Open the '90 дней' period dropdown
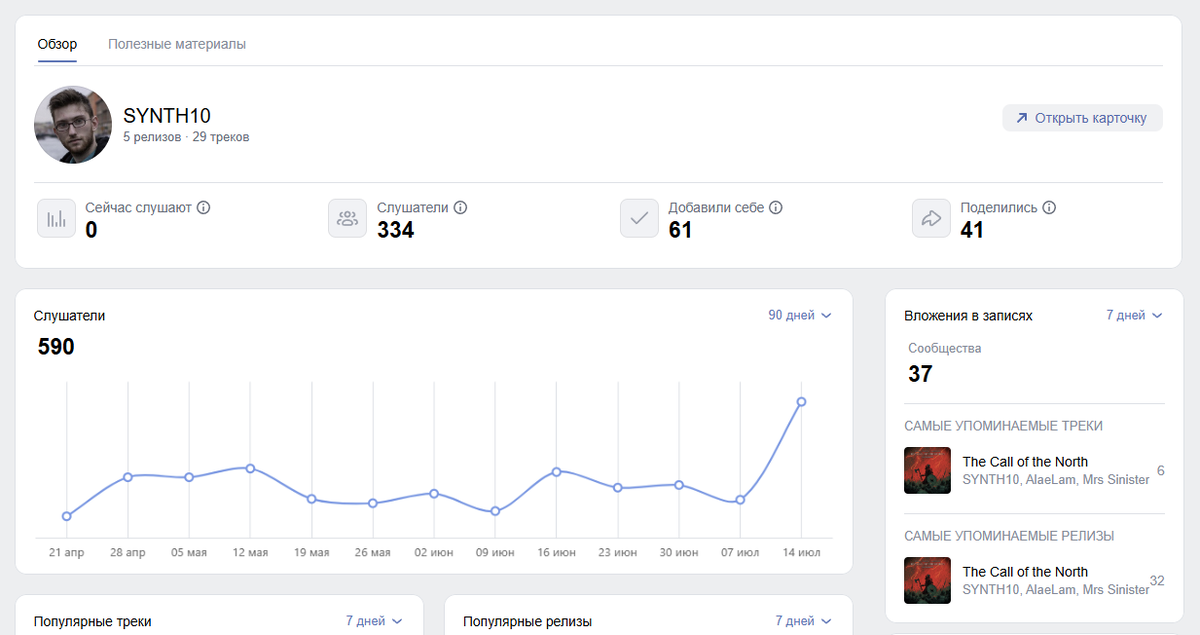Viewport: 1200px width, 635px height. [x=800, y=315]
